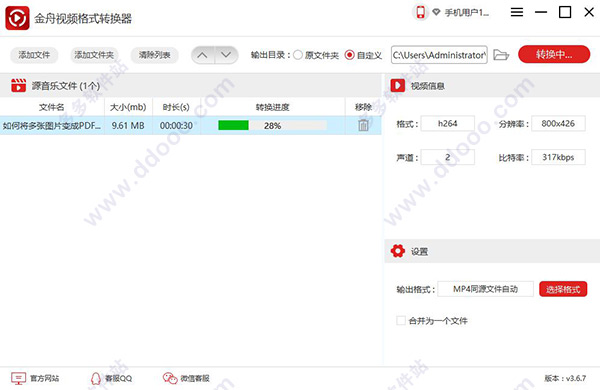The height and width of the screenshot is (390, 600).
Task: Open folder browse icon for output directory
Action: click(501, 55)
